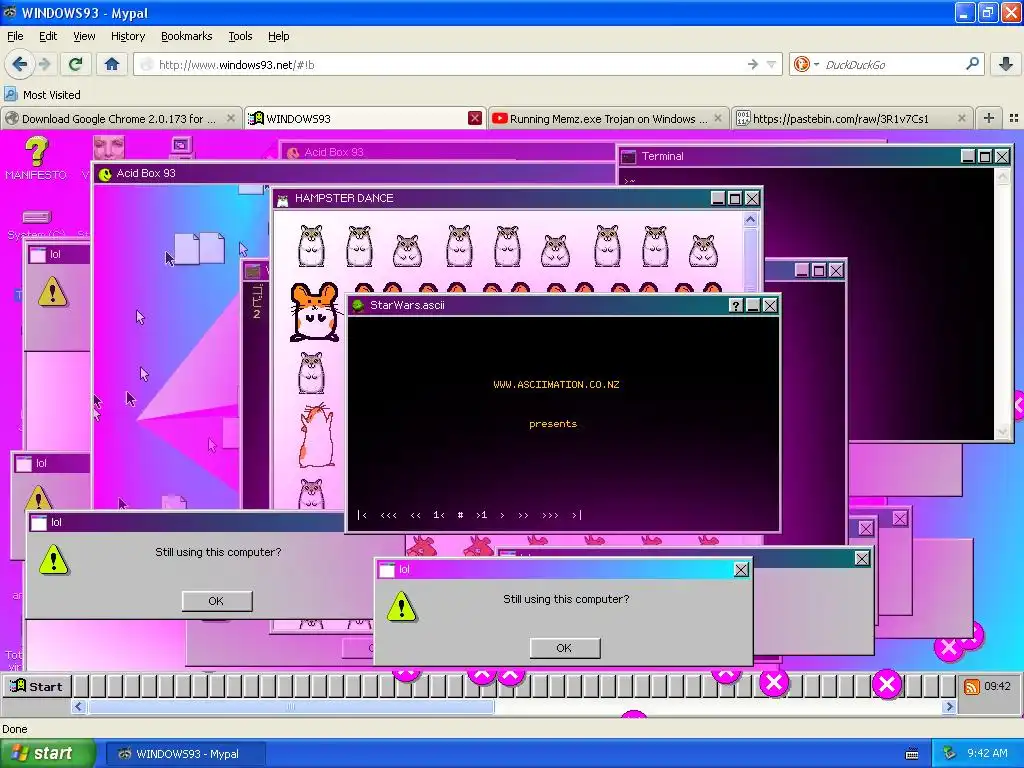Screen dimensions: 1024x768
Task: Click the large orange hamster in HAMPSTER DANCE
Action: click(314, 312)
